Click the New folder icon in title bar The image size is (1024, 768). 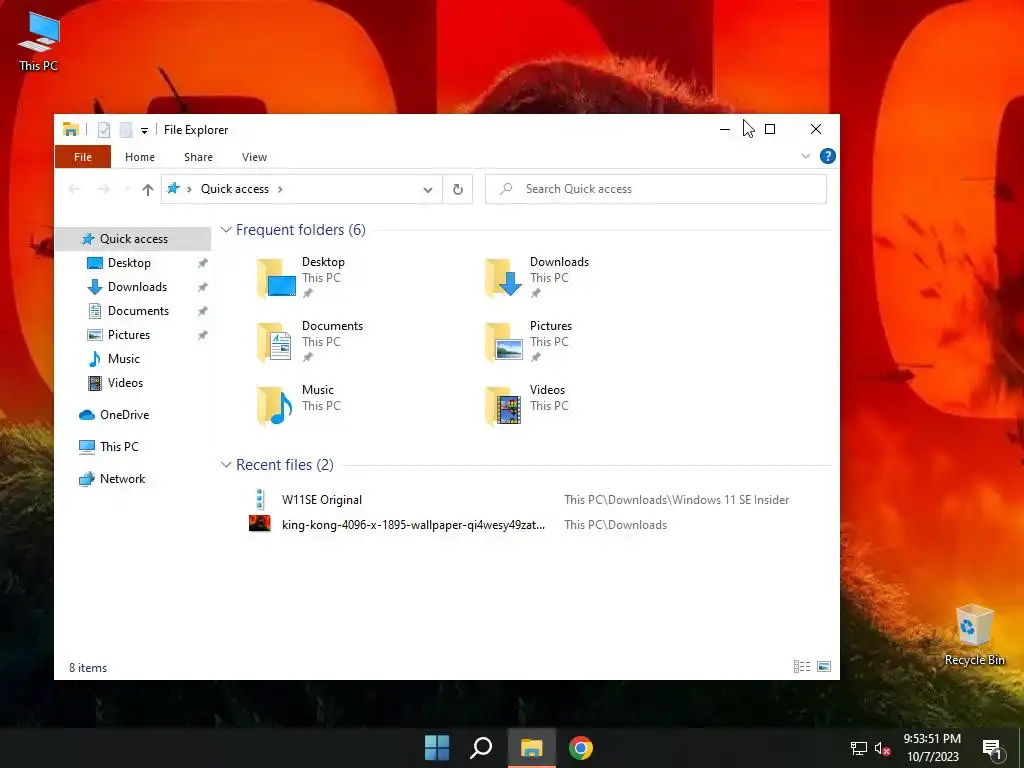[125, 130]
